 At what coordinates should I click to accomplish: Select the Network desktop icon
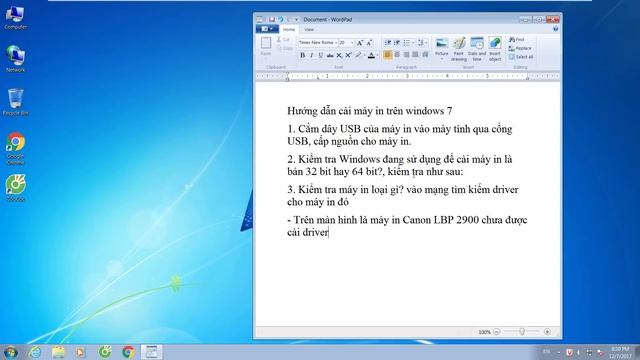pyautogui.click(x=16, y=59)
